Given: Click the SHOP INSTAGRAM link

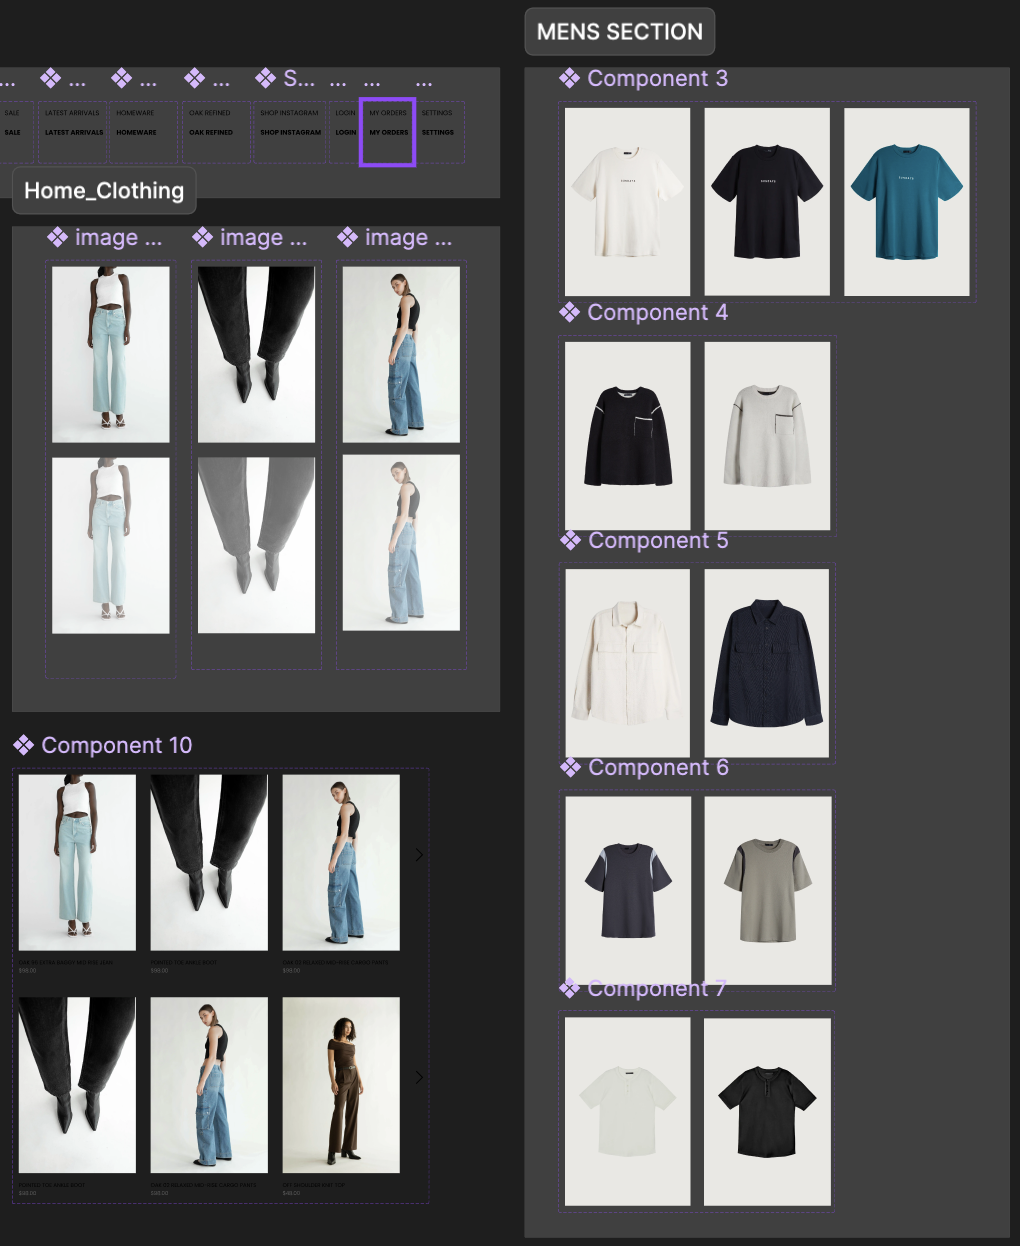Looking at the screenshot, I should [x=289, y=131].
